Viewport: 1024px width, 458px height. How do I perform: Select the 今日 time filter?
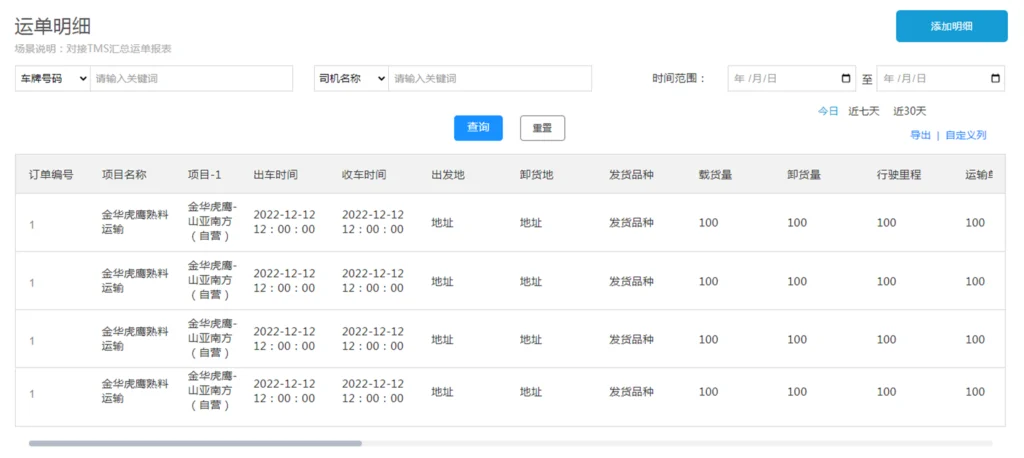point(828,111)
